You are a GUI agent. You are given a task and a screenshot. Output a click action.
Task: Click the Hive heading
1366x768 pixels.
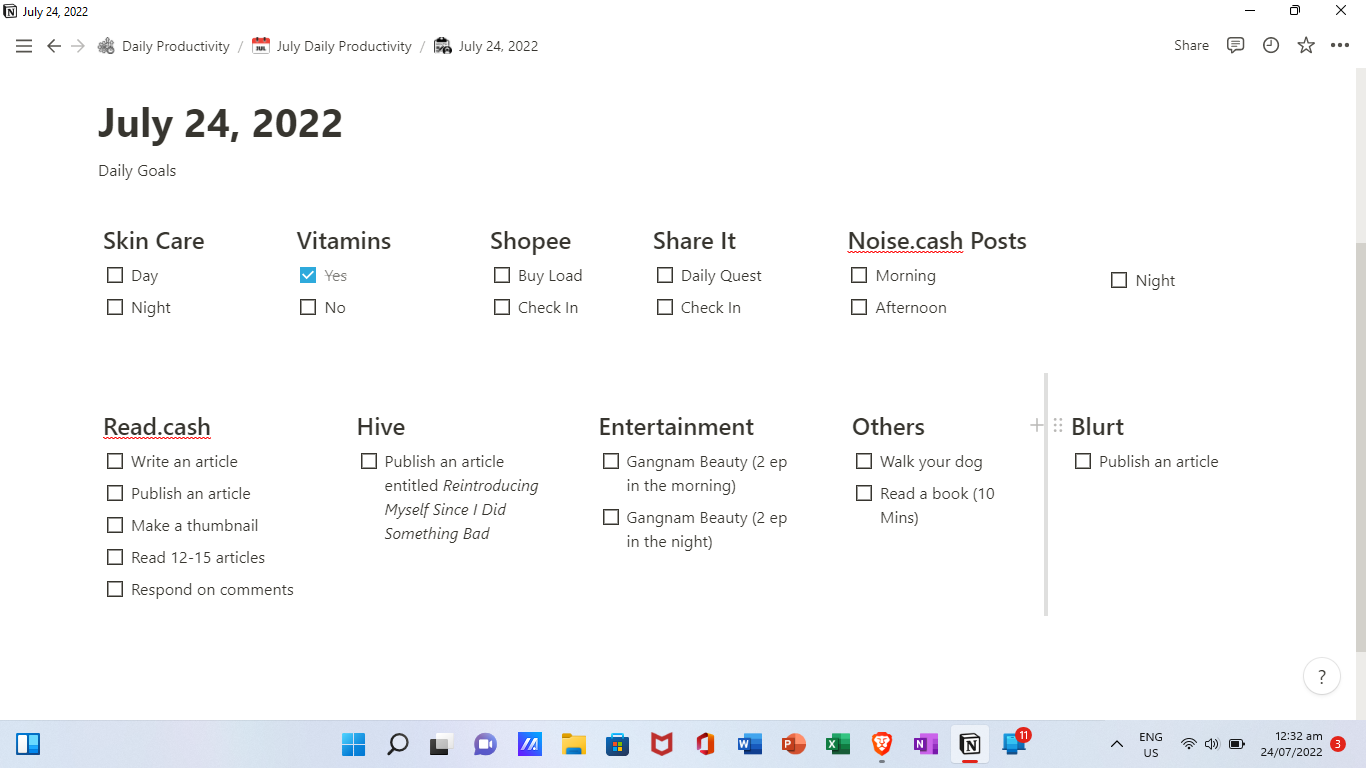tap(381, 426)
